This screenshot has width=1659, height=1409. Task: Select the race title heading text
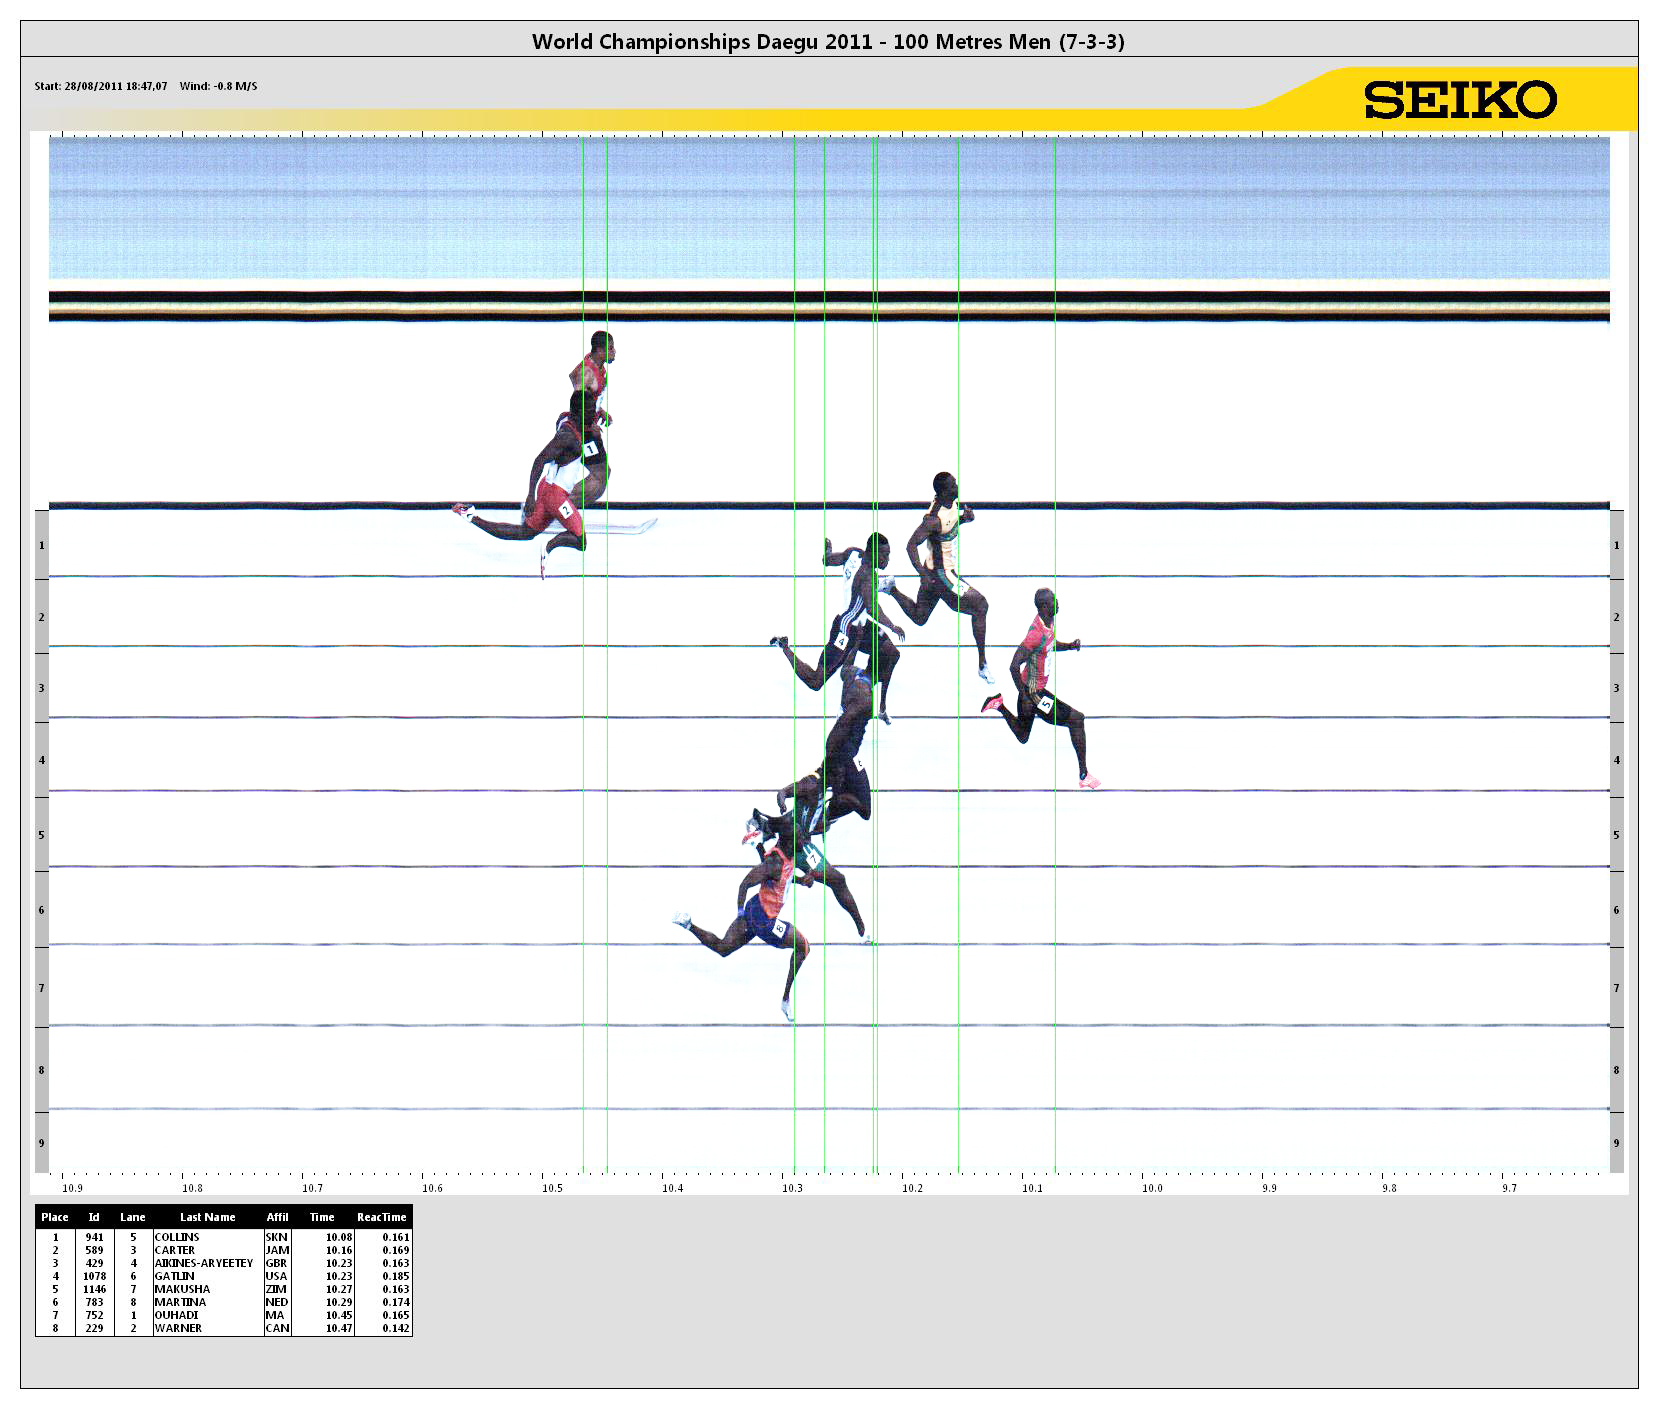coord(828,42)
